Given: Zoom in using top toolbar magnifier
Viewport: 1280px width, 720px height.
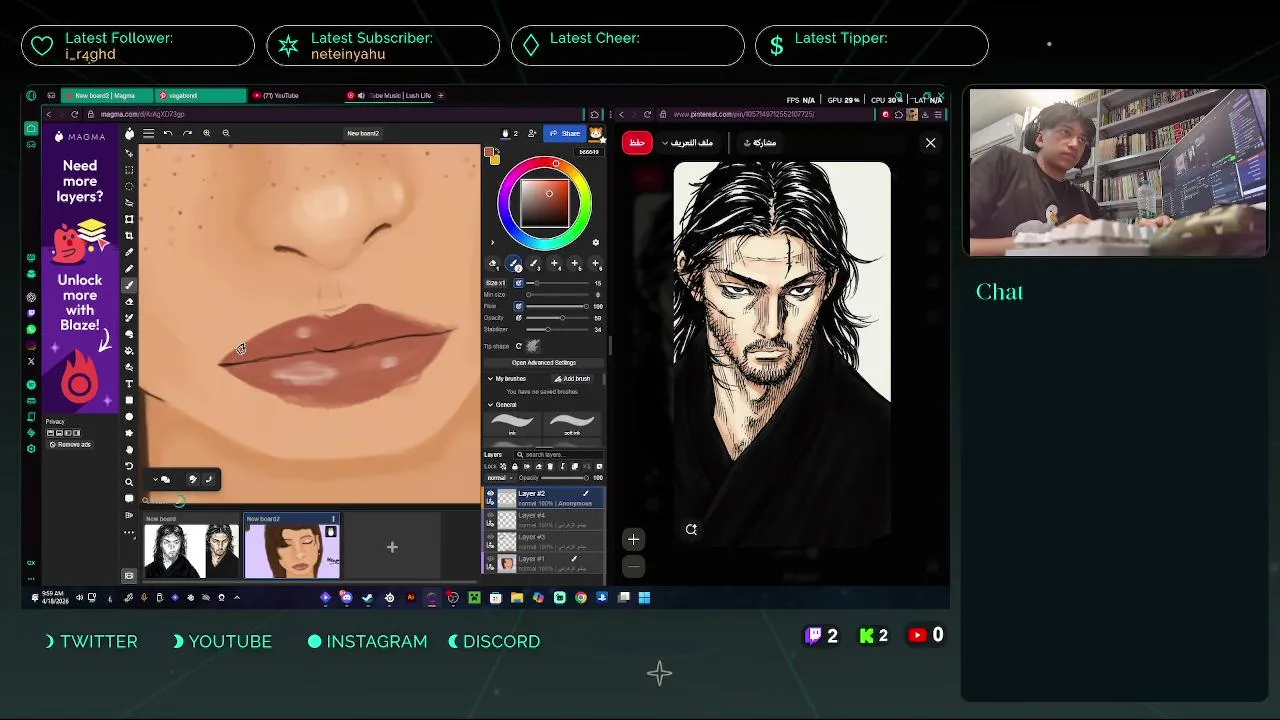Looking at the screenshot, I should [207, 133].
